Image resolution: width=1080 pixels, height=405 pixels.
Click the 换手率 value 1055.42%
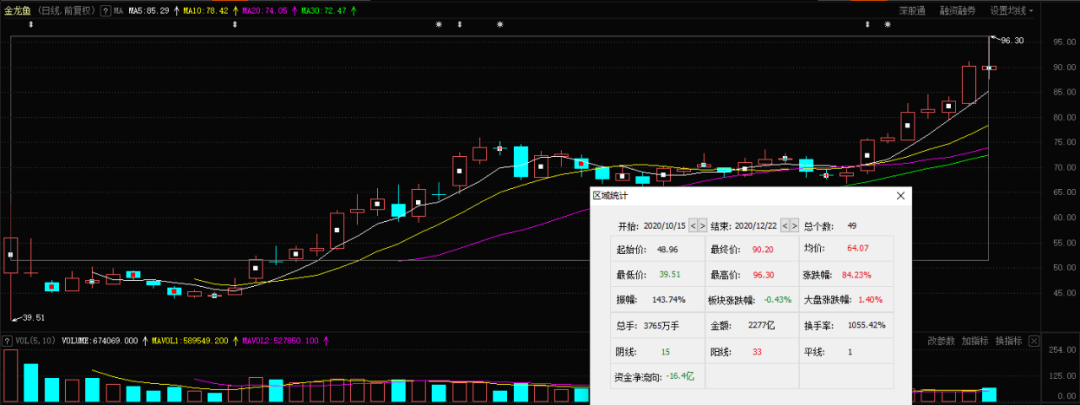868,325
